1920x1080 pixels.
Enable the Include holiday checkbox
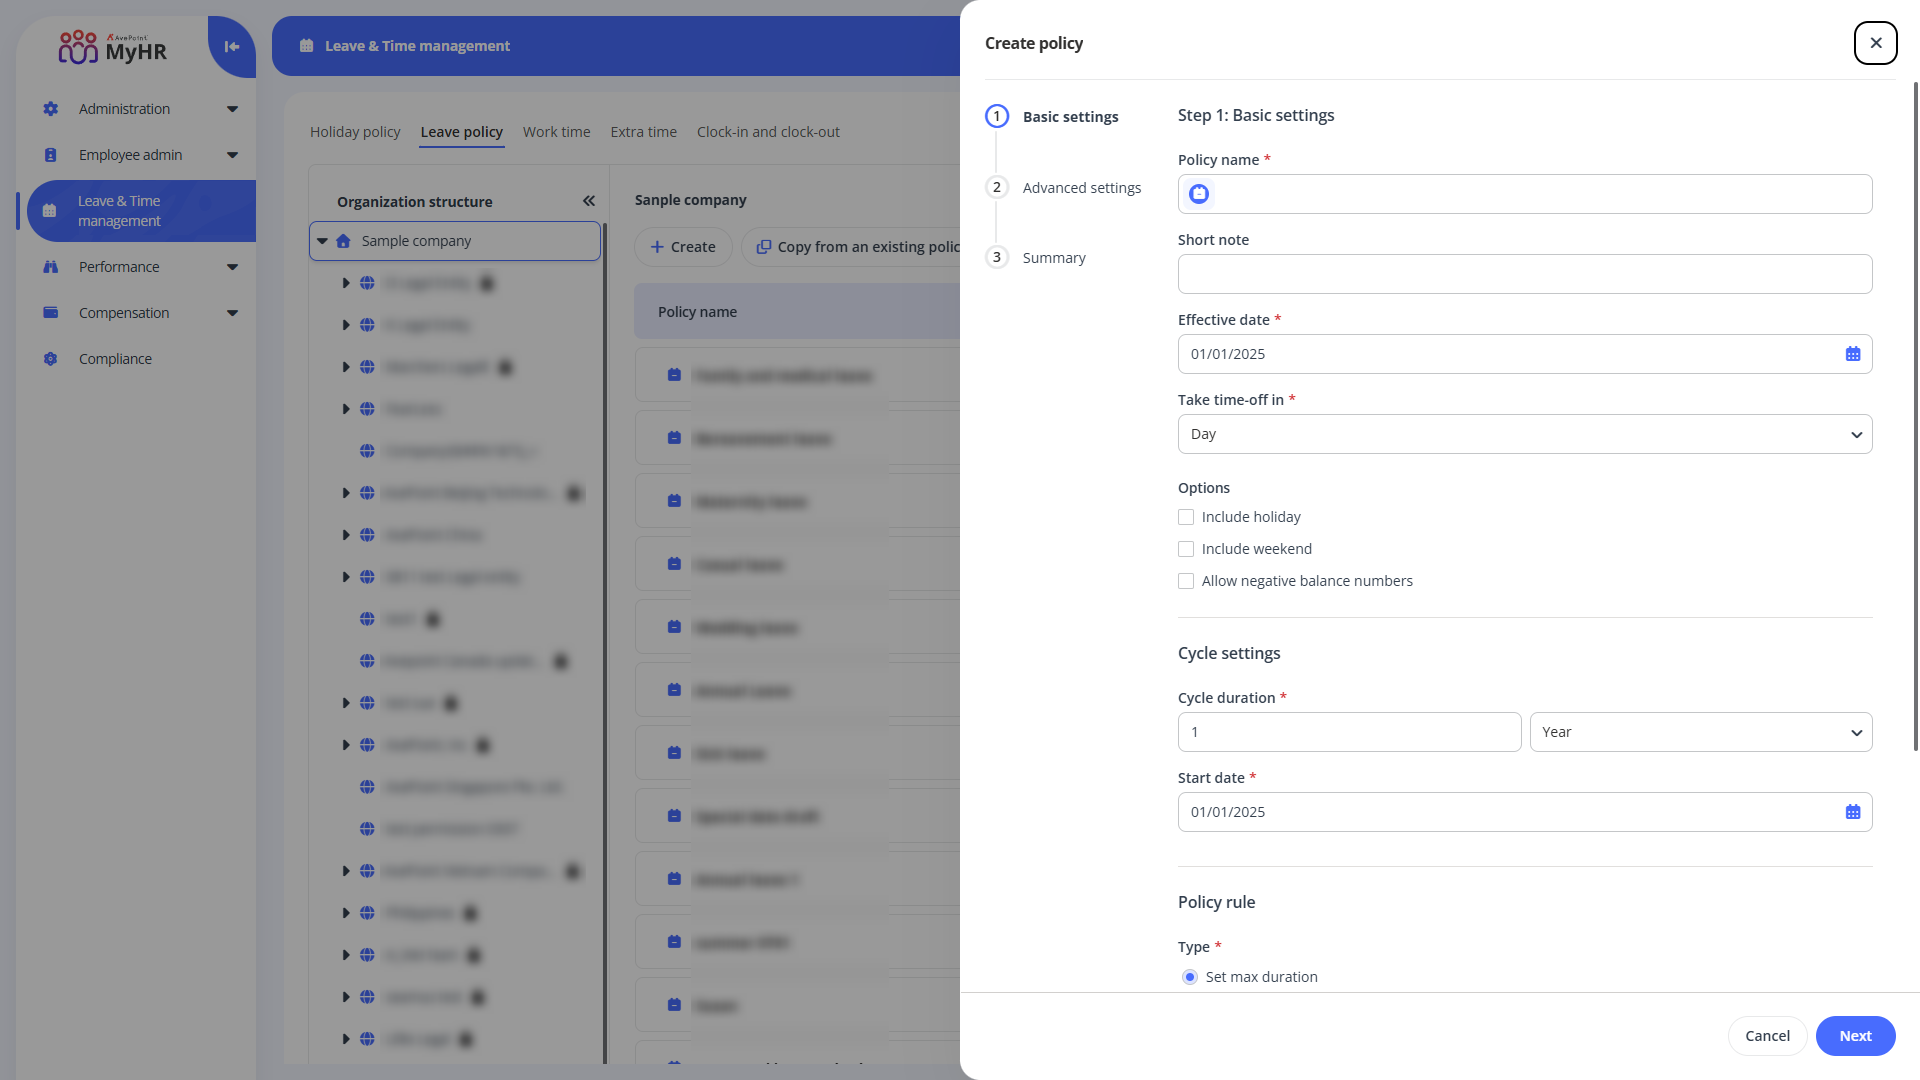pos(1186,517)
